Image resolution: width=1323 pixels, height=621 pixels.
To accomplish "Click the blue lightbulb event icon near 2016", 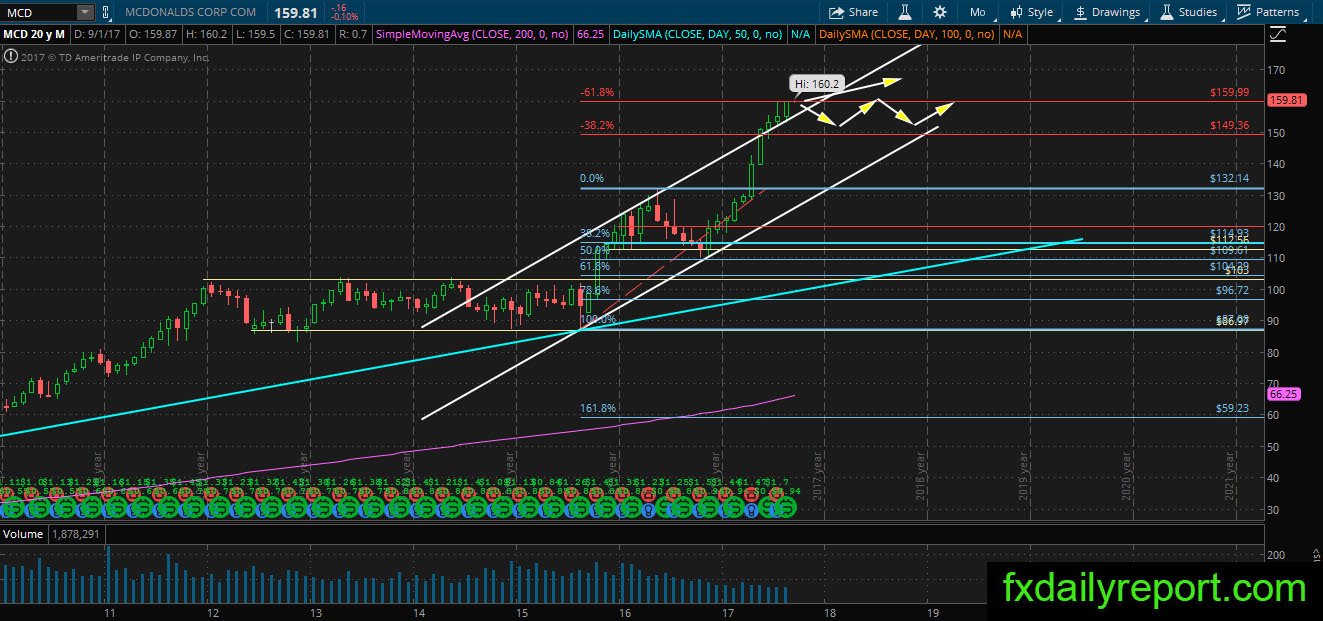I will (x=649, y=508).
